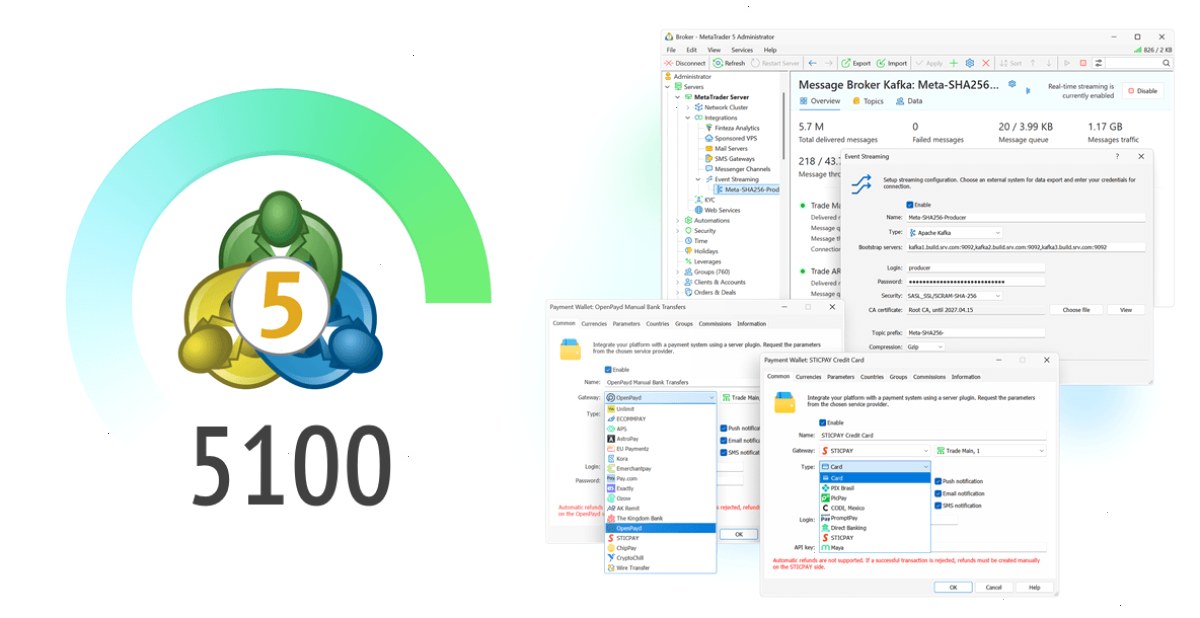Viewport: 1200px width, 618px height.
Task: Open the Type dropdown showing Card
Action: click(874, 467)
